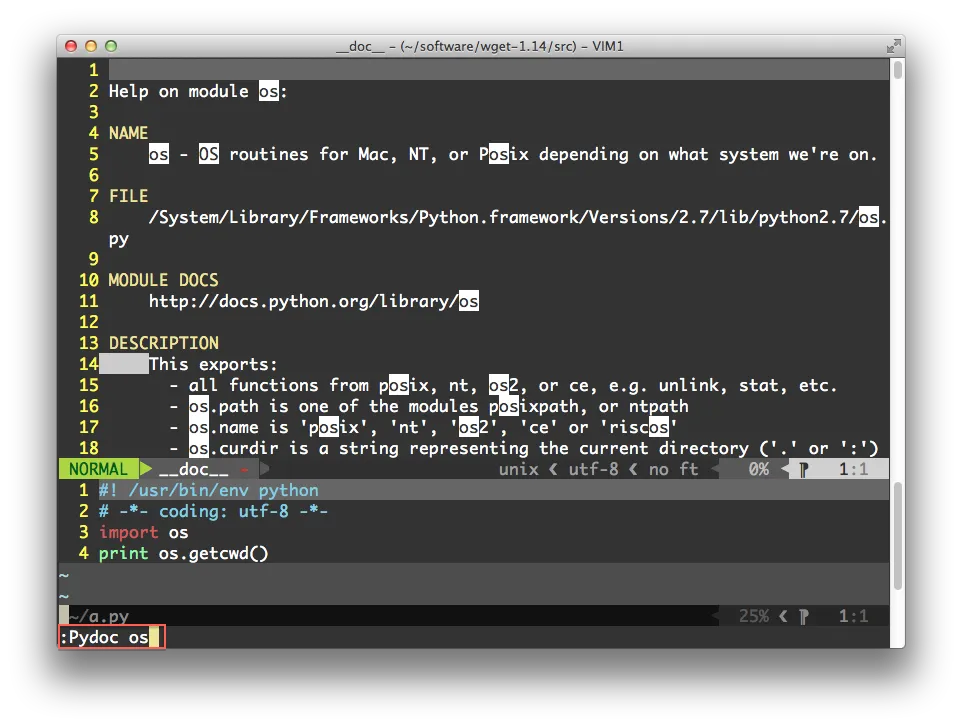Click the yellow minimize window button
The height and width of the screenshot is (727, 962).
91,46
